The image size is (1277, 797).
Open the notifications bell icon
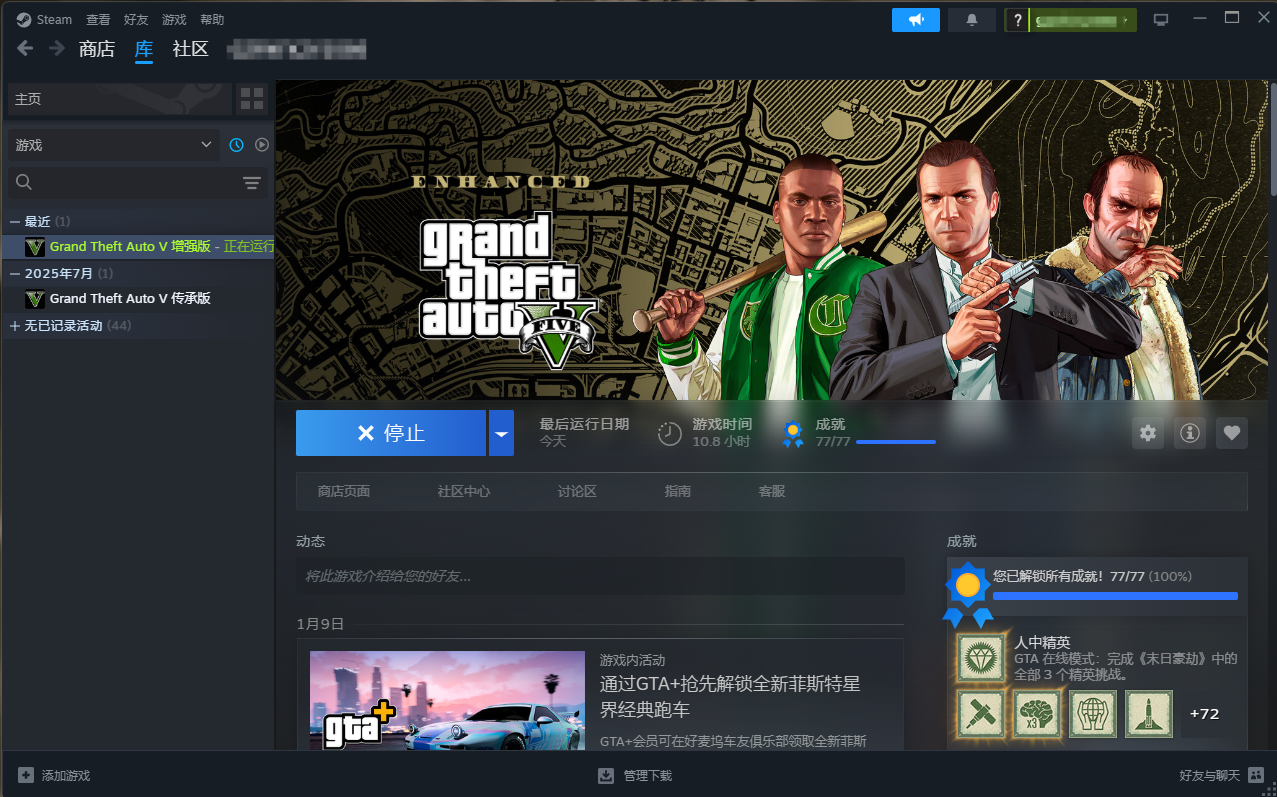coord(971,20)
